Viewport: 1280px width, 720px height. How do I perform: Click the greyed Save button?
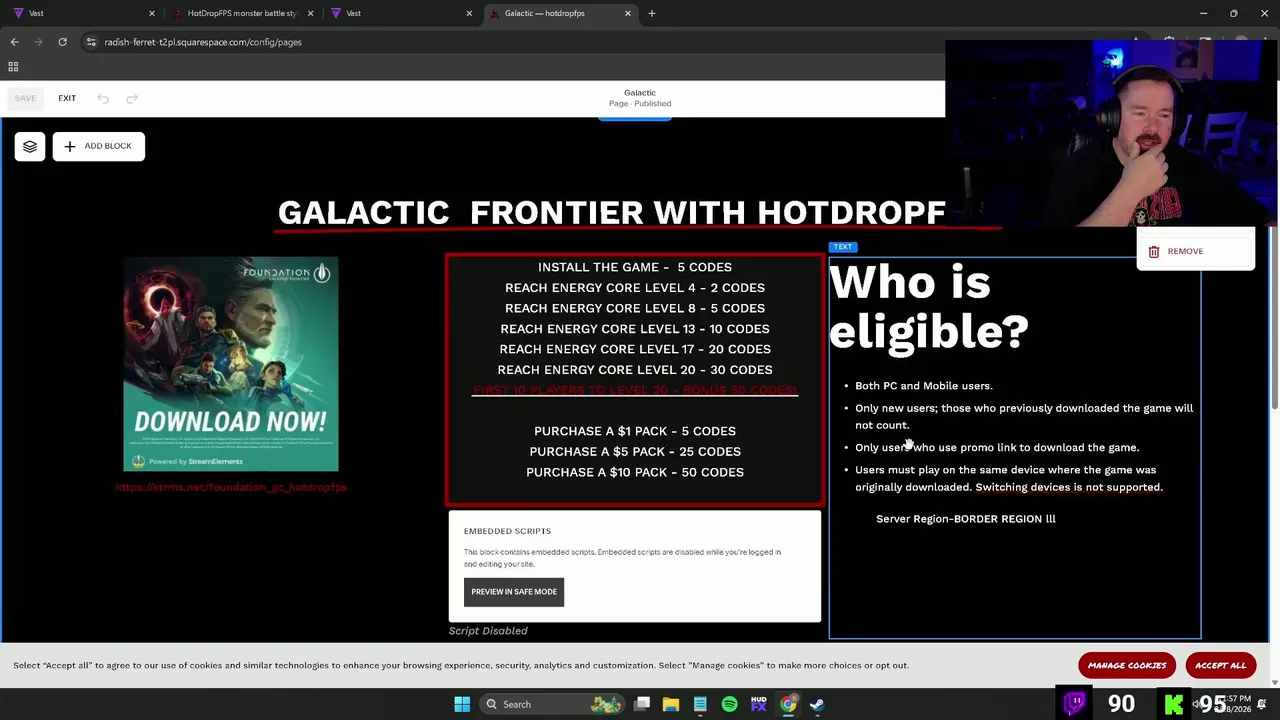pyautogui.click(x=25, y=98)
